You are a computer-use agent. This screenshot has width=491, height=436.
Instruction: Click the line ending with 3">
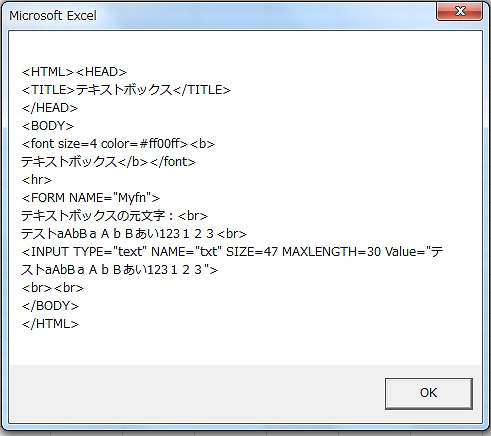click(x=119, y=270)
